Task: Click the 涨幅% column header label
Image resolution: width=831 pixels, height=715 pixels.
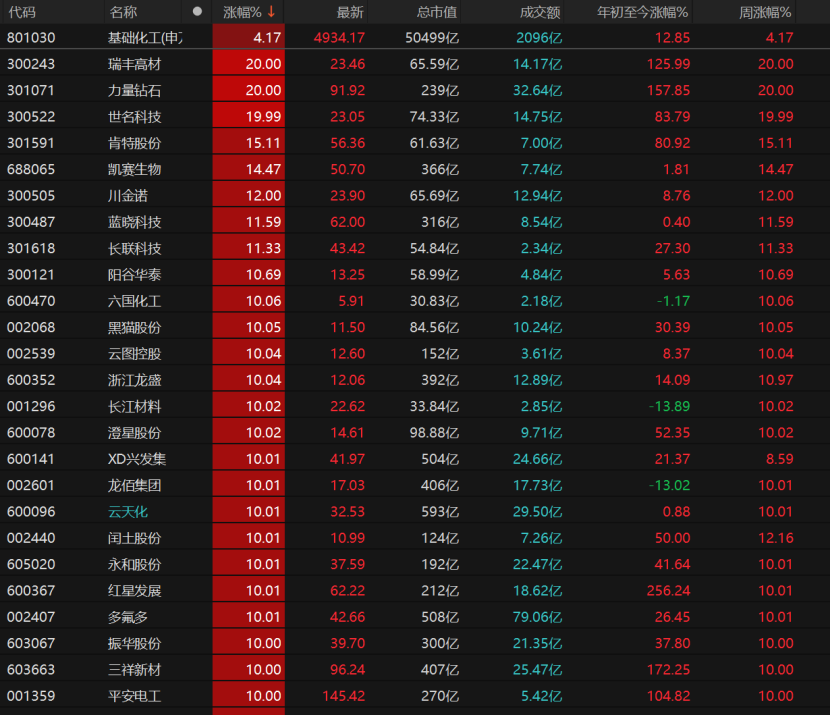Action: (x=242, y=12)
